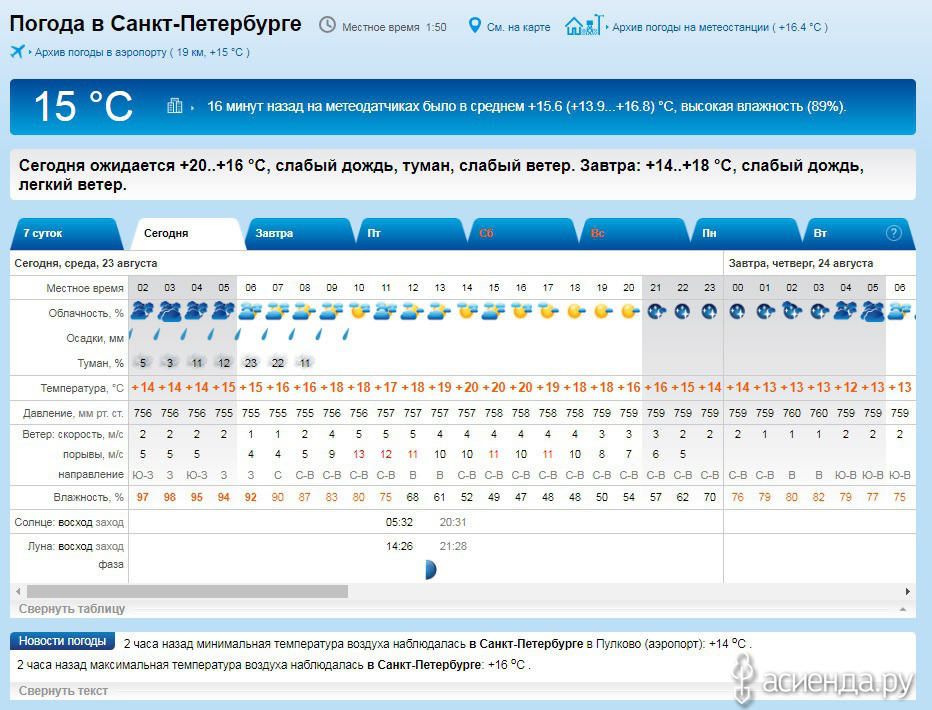This screenshot has height=710, width=932.
Task: Click the cloudiness icon for hour 06 today
Action: (250, 311)
